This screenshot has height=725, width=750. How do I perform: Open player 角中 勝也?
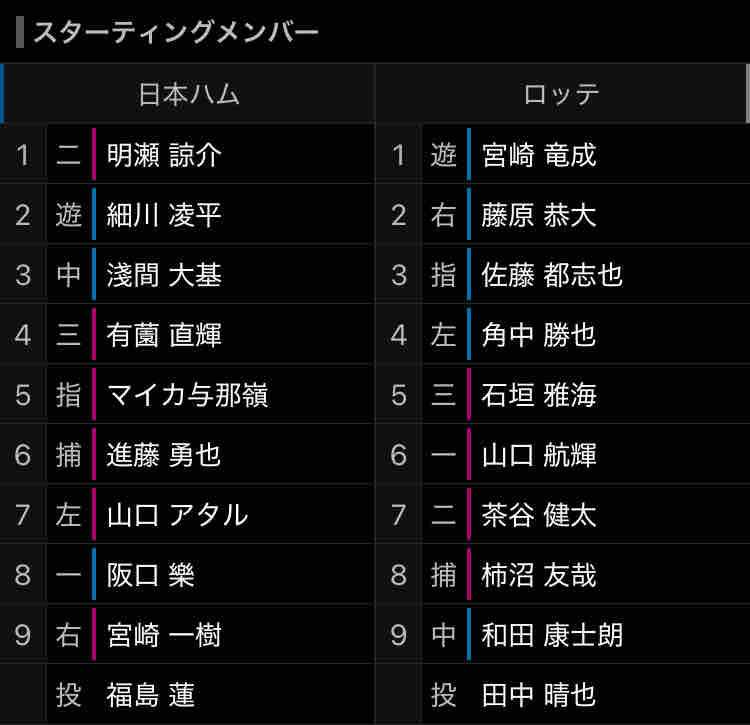pyautogui.click(x=539, y=335)
